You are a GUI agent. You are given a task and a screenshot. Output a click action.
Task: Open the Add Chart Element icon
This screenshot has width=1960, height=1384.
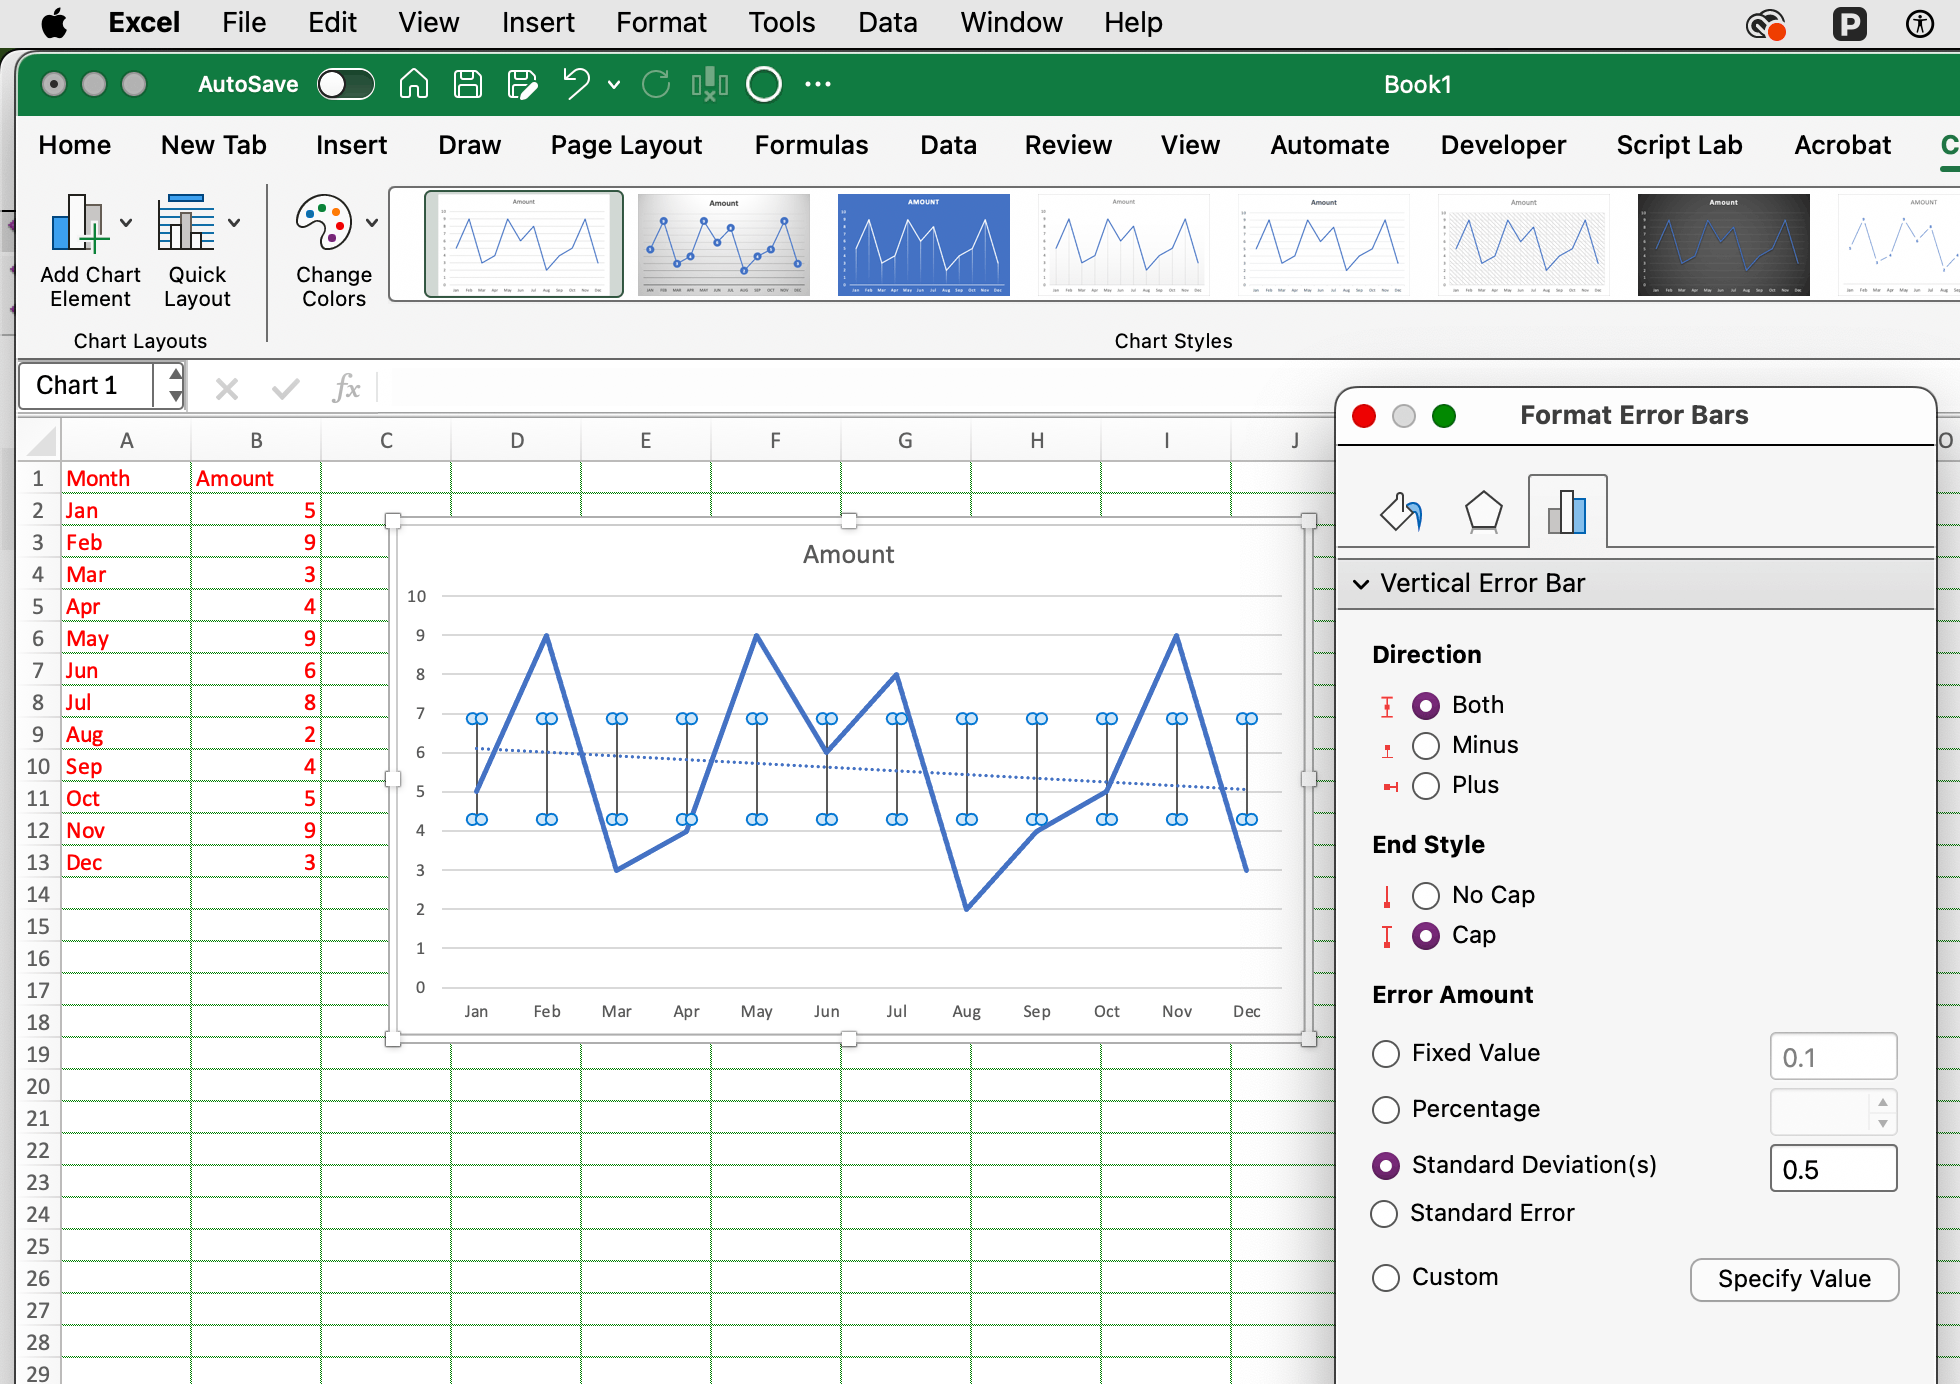click(x=78, y=222)
